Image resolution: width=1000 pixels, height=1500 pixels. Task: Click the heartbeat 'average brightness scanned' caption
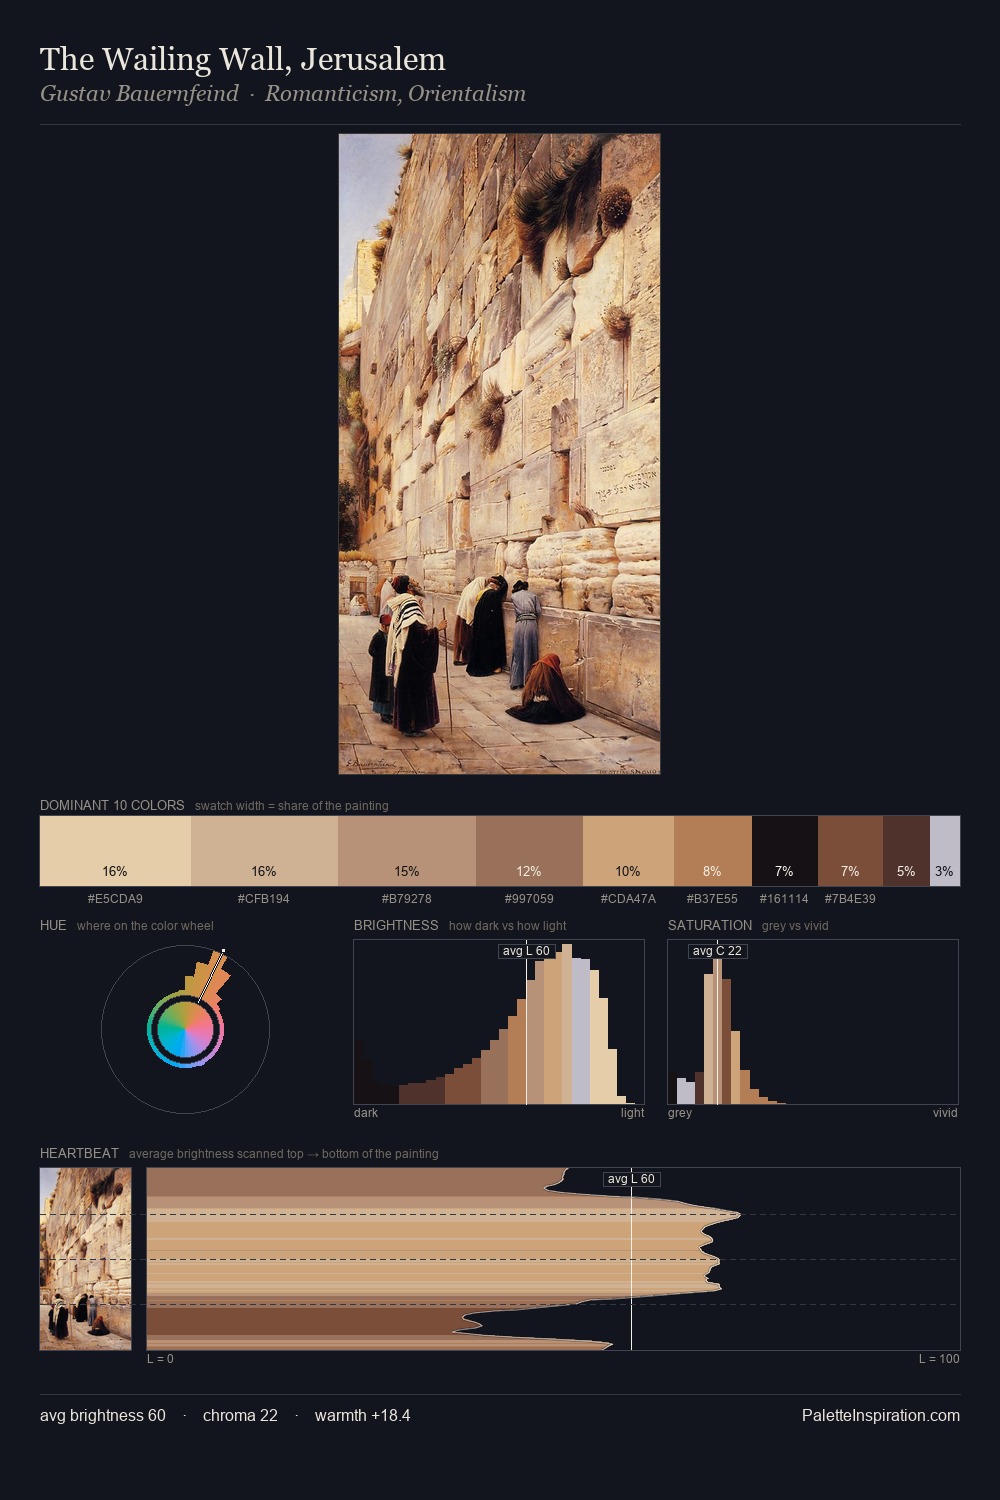click(x=284, y=1154)
